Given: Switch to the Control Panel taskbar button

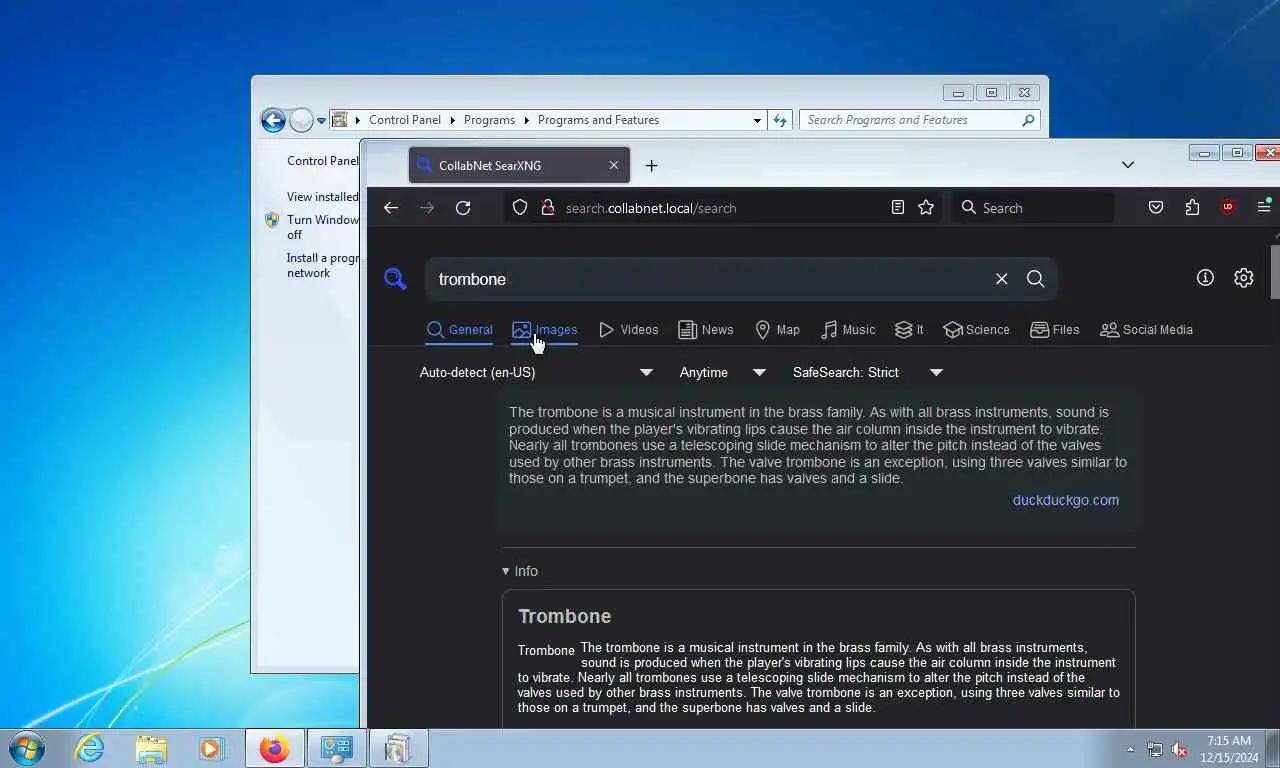Looking at the screenshot, I should point(336,748).
